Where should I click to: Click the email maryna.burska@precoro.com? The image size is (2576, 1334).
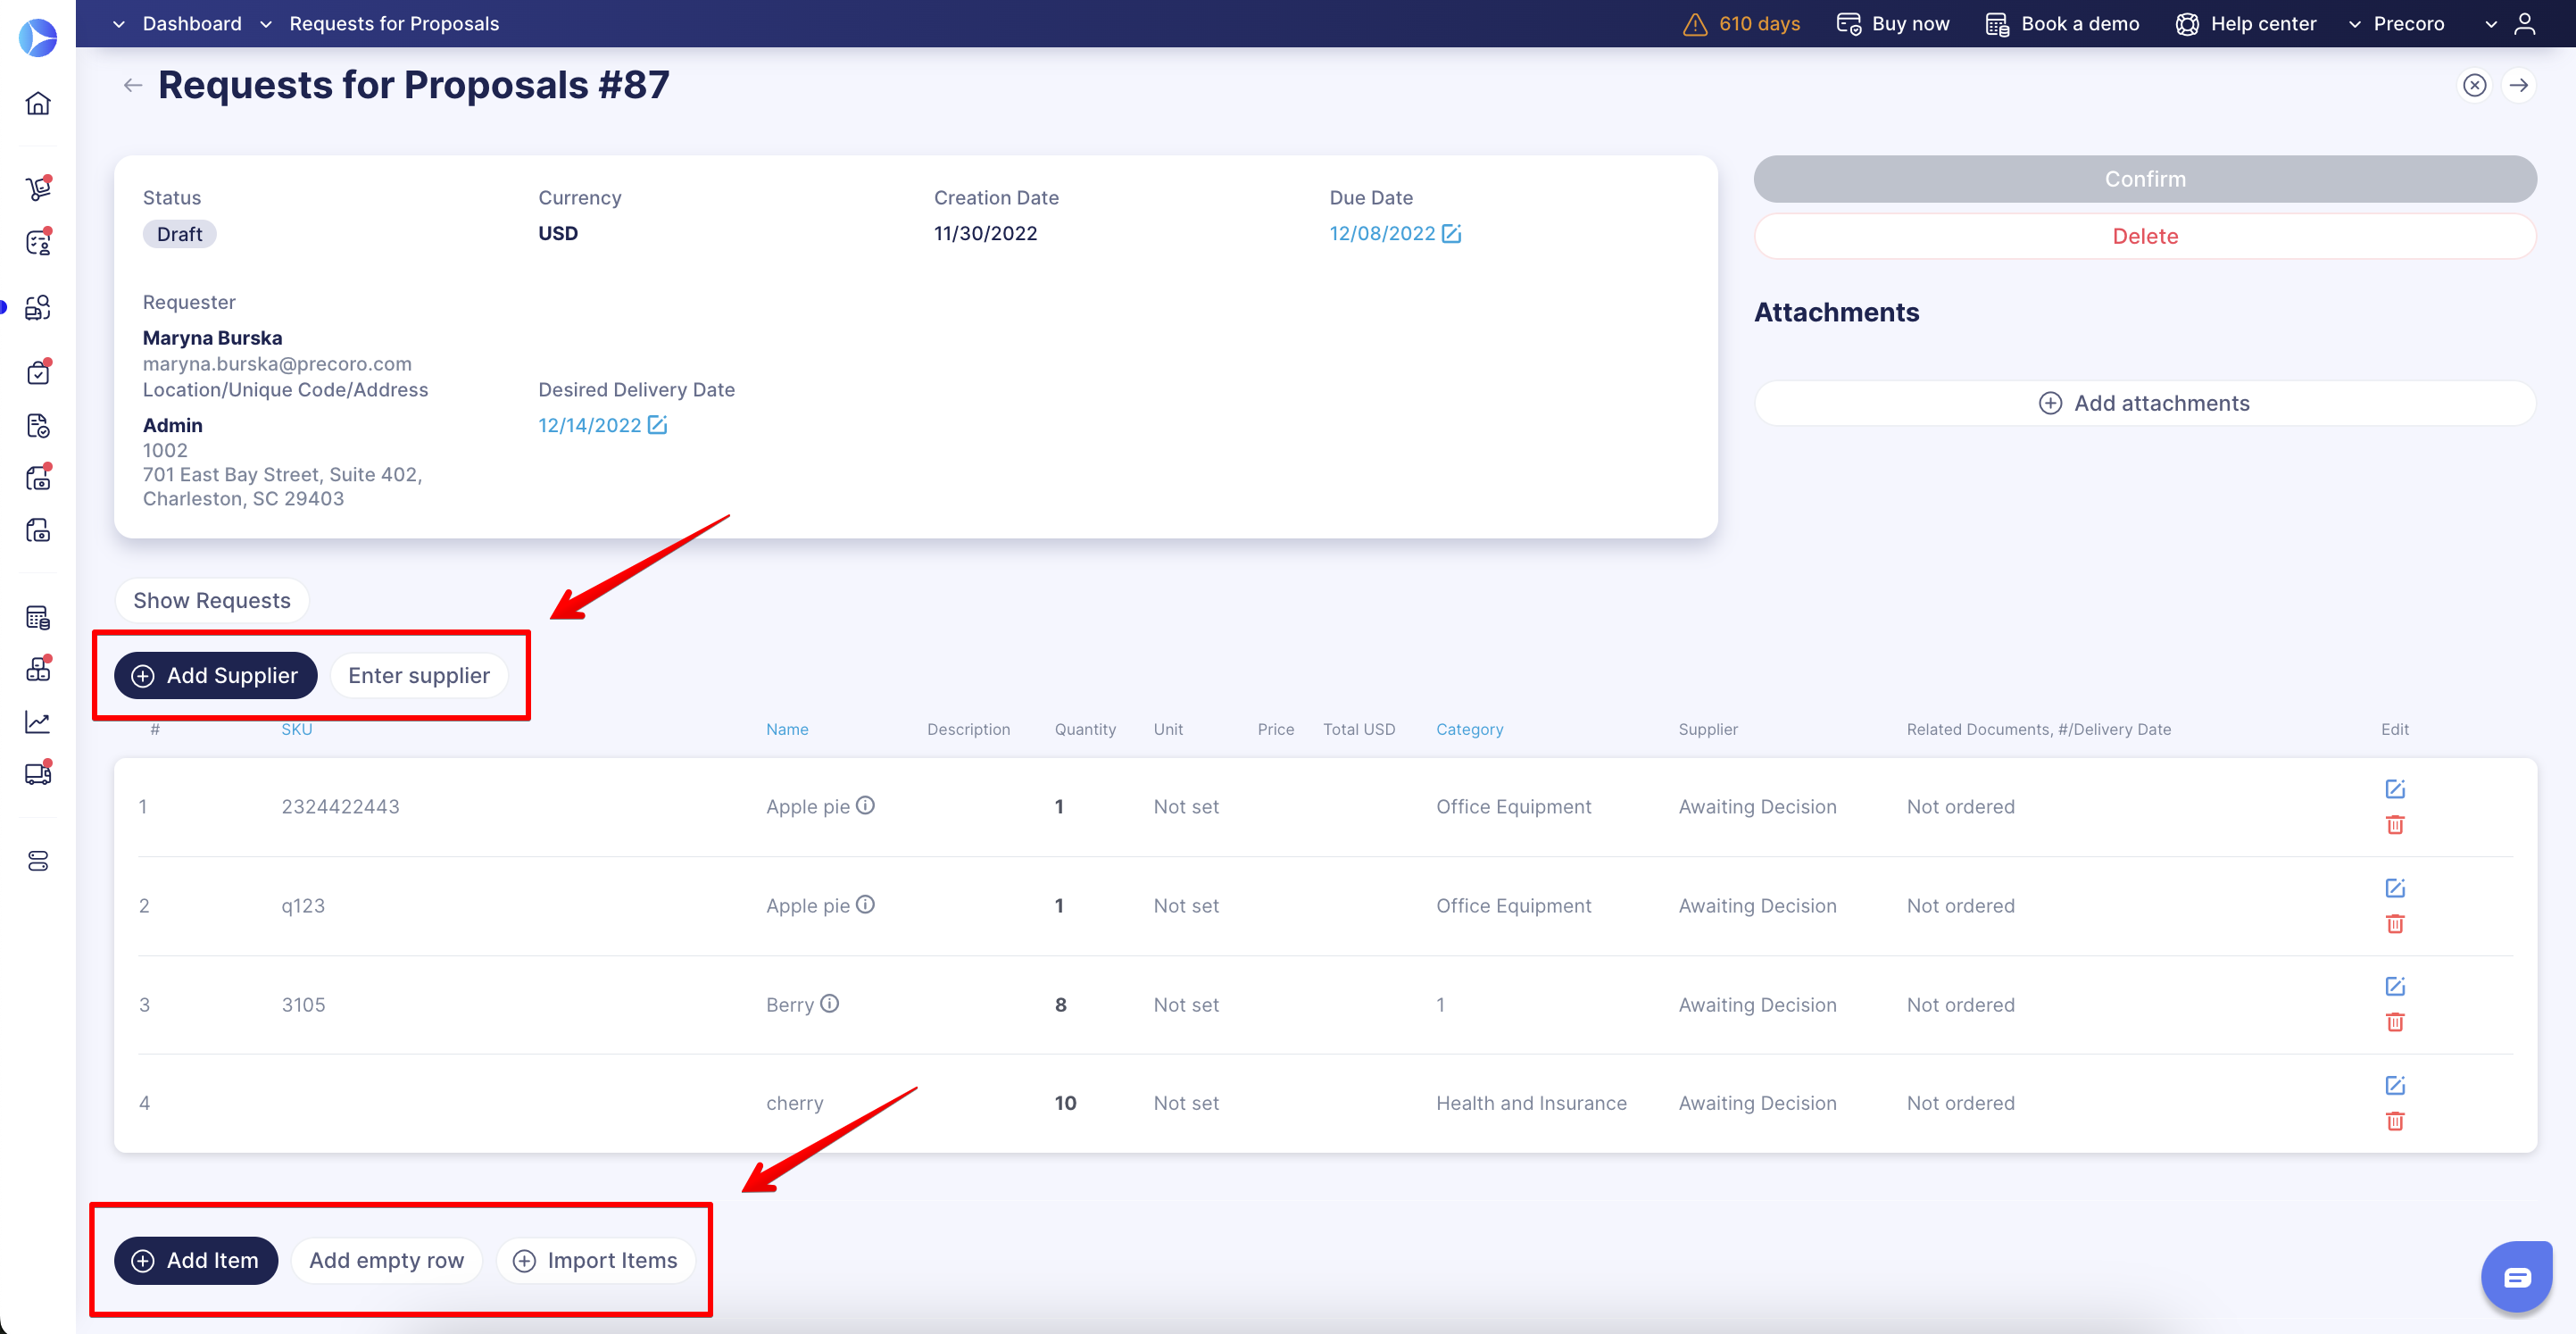(x=277, y=364)
